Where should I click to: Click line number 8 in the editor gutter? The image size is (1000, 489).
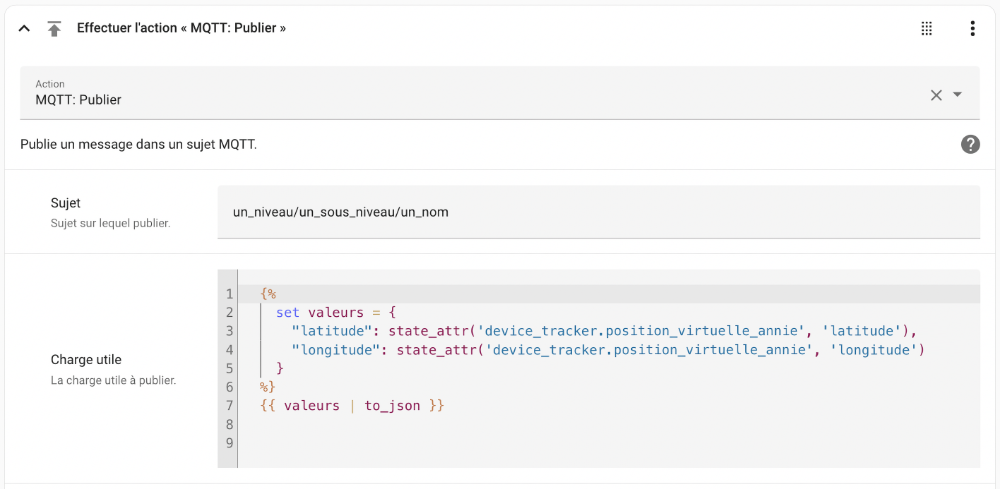tap(229, 424)
